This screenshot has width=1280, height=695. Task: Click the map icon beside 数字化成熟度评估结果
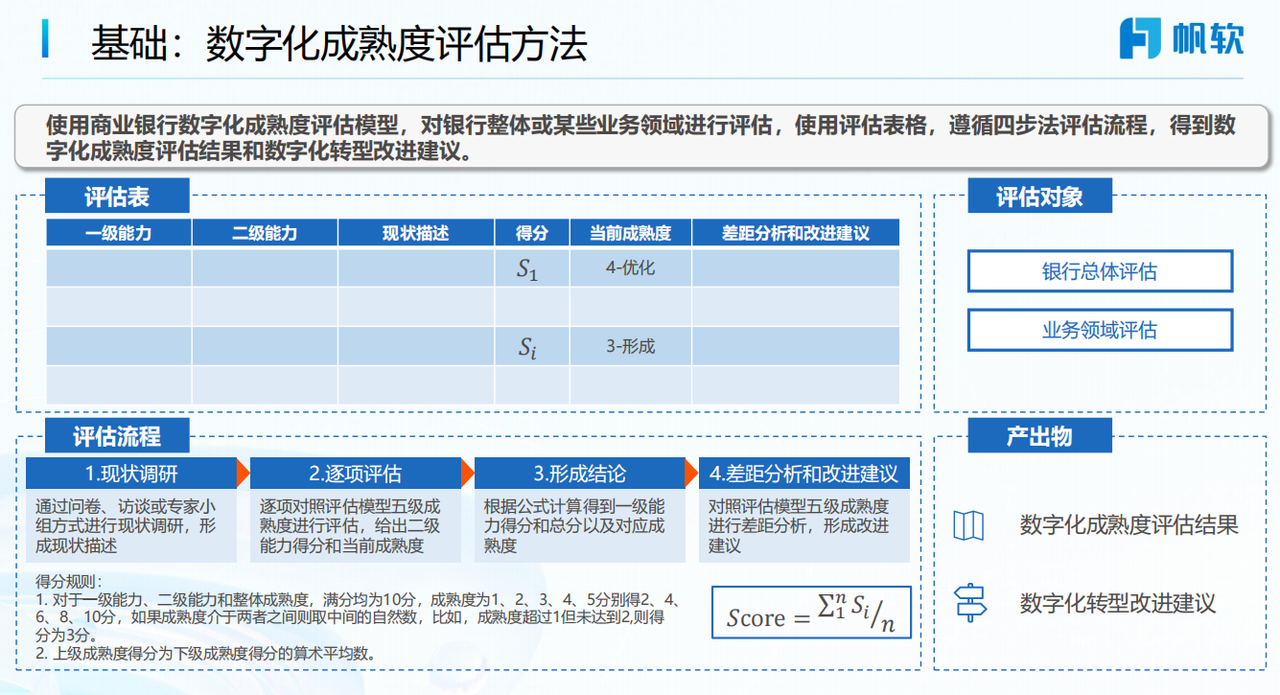(x=968, y=525)
